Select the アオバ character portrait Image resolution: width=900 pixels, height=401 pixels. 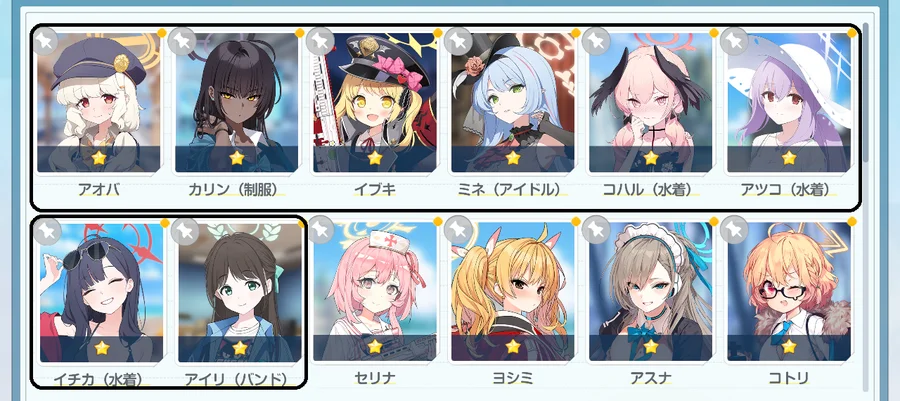[99, 102]
